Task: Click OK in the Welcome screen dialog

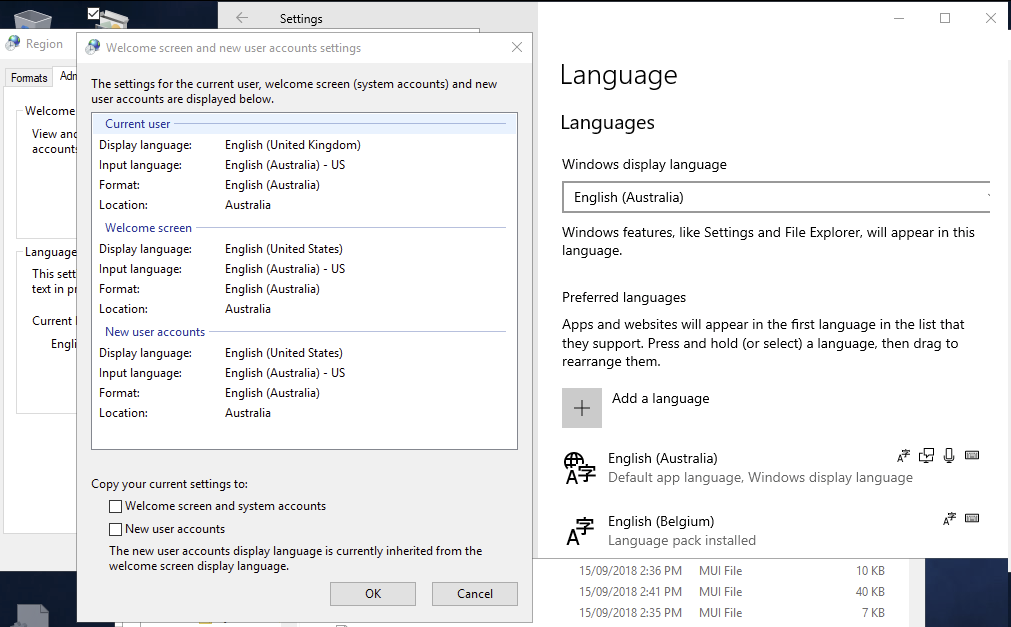Action: tap(373, 593)
